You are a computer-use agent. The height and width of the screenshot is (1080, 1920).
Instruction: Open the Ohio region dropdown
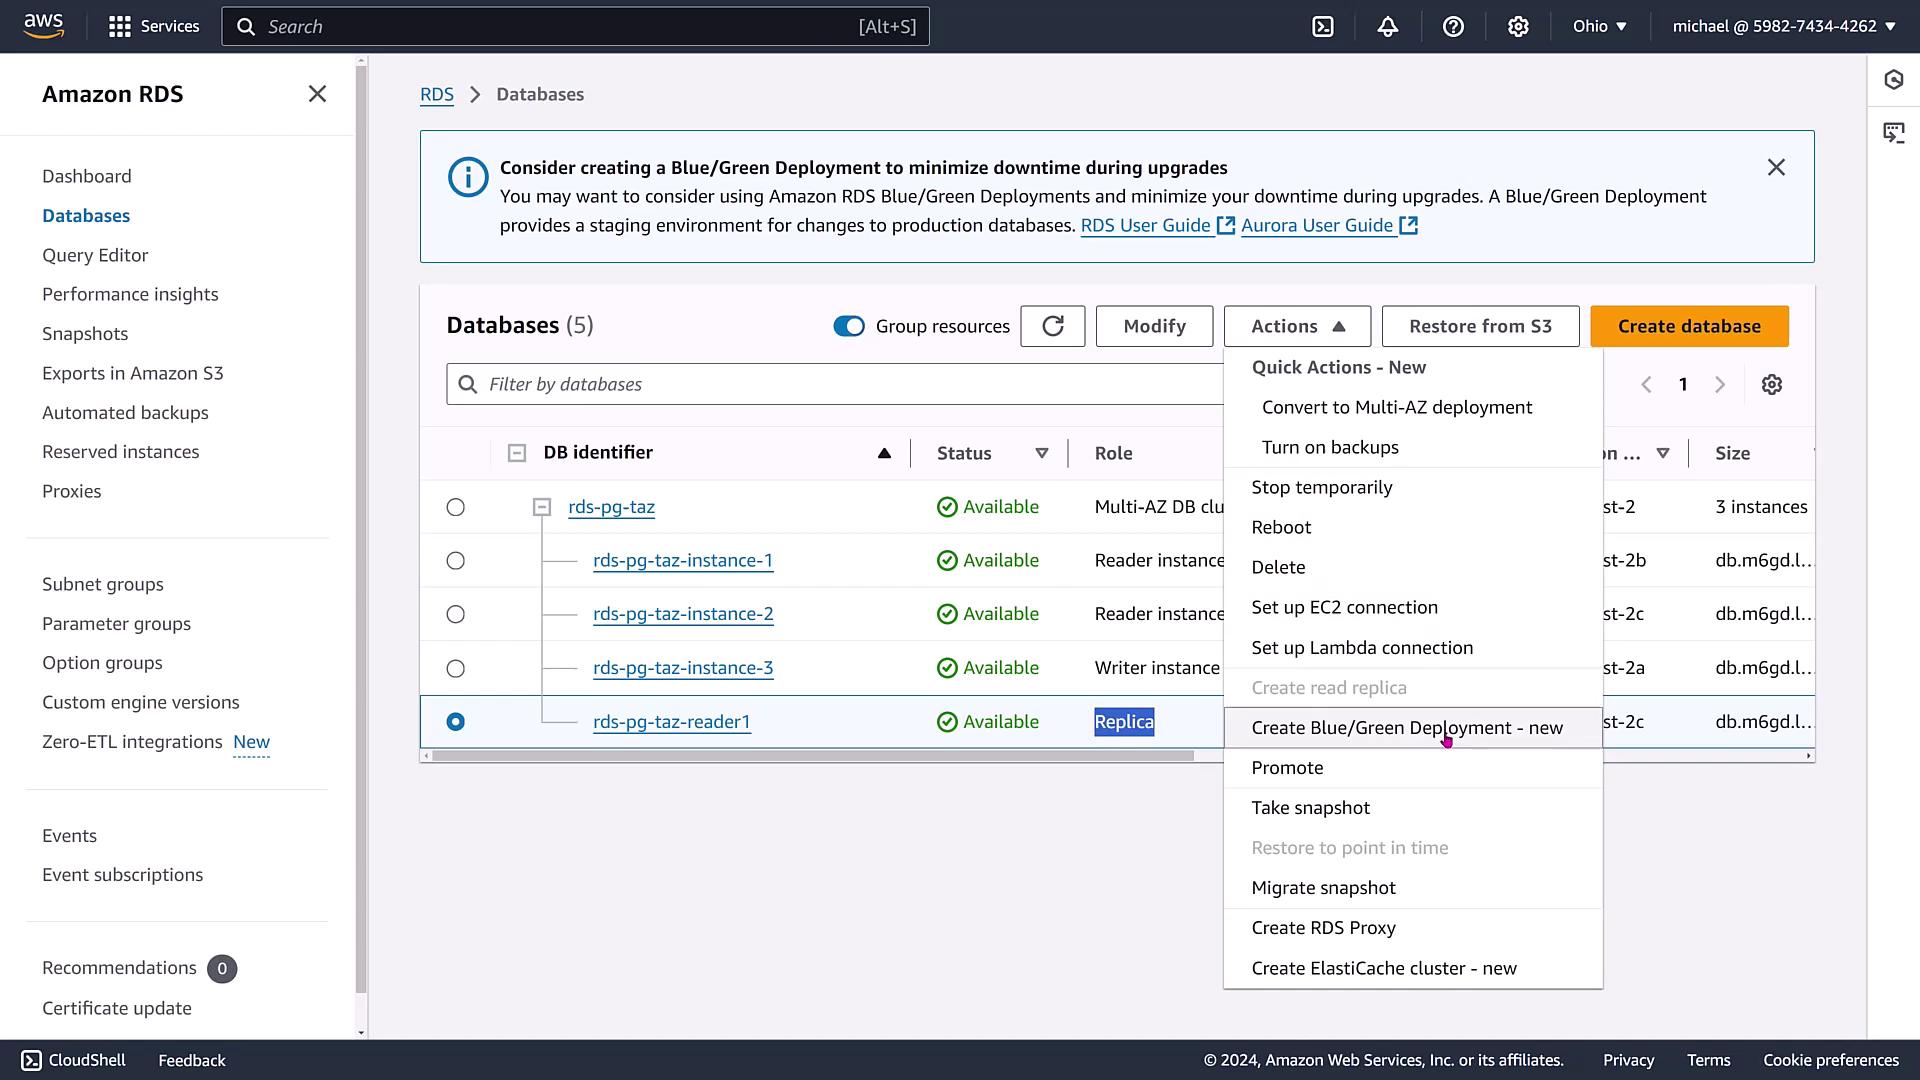coord(1599,27)
